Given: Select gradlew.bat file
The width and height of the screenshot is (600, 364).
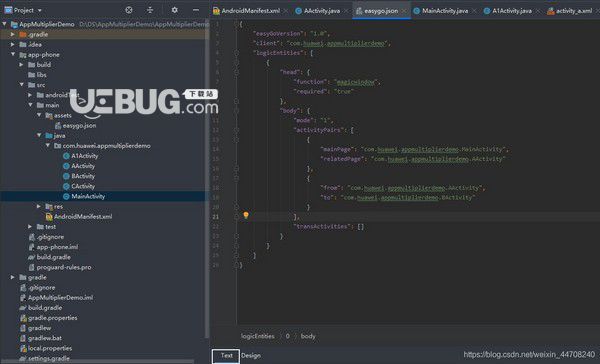Looking at the screenshot, I should (x=41, y=338).
